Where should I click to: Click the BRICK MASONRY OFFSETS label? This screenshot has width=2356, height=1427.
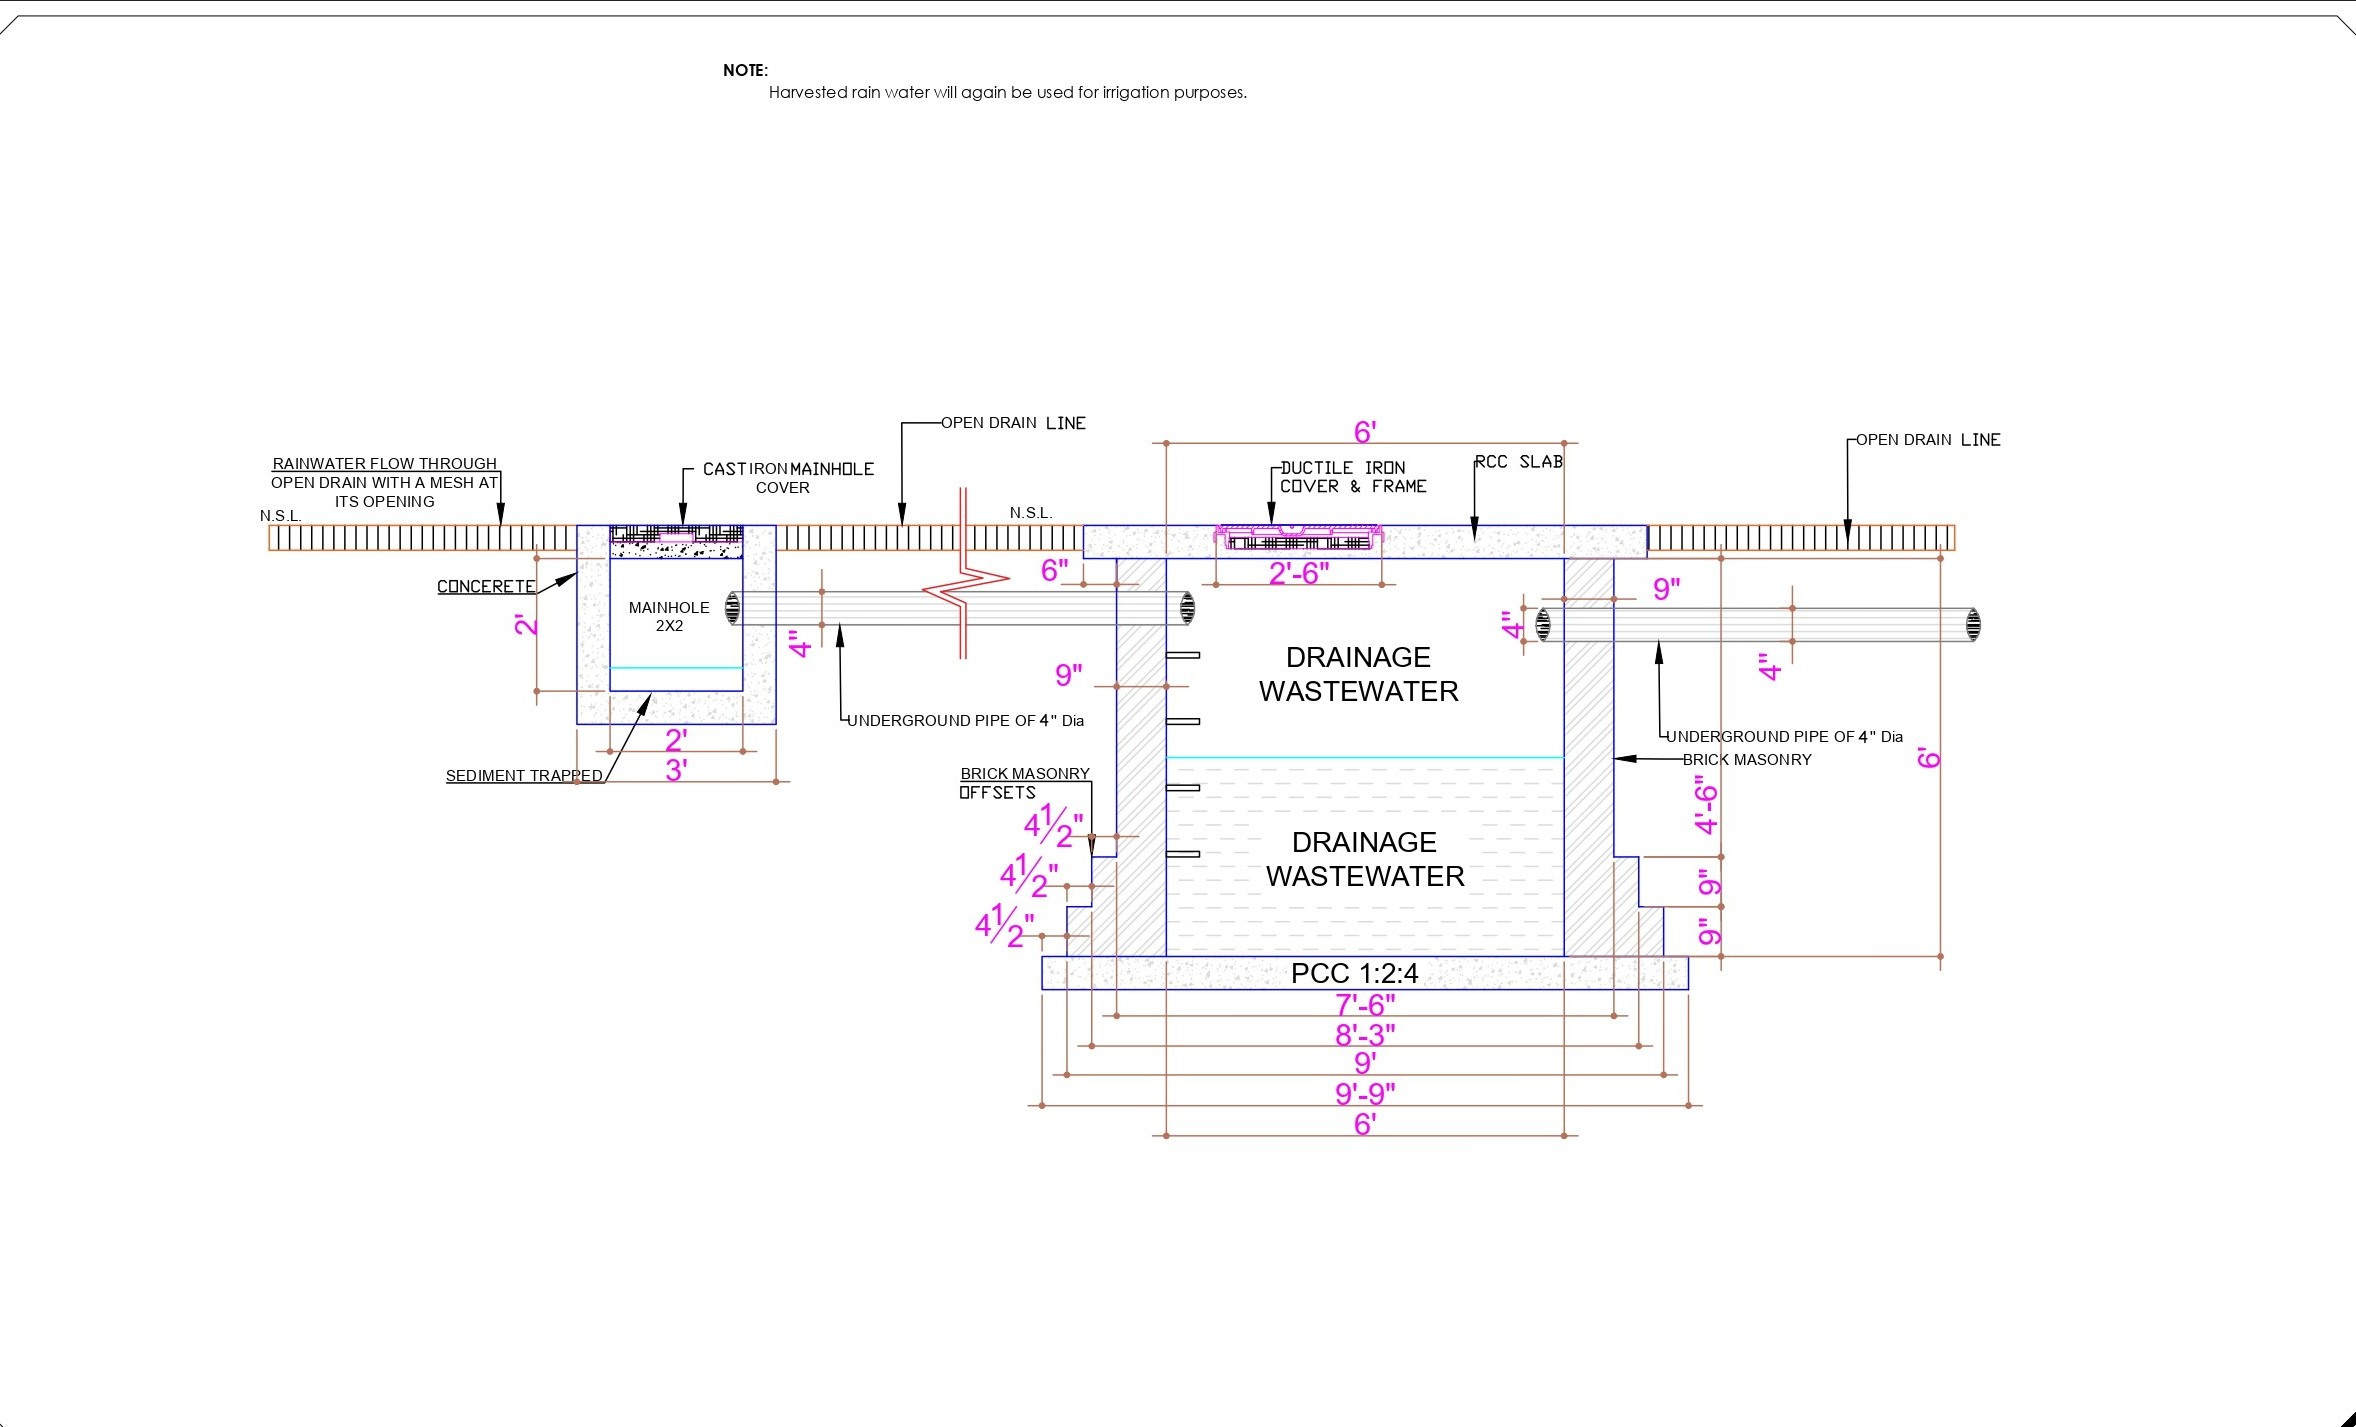(x=1024, y=783)
